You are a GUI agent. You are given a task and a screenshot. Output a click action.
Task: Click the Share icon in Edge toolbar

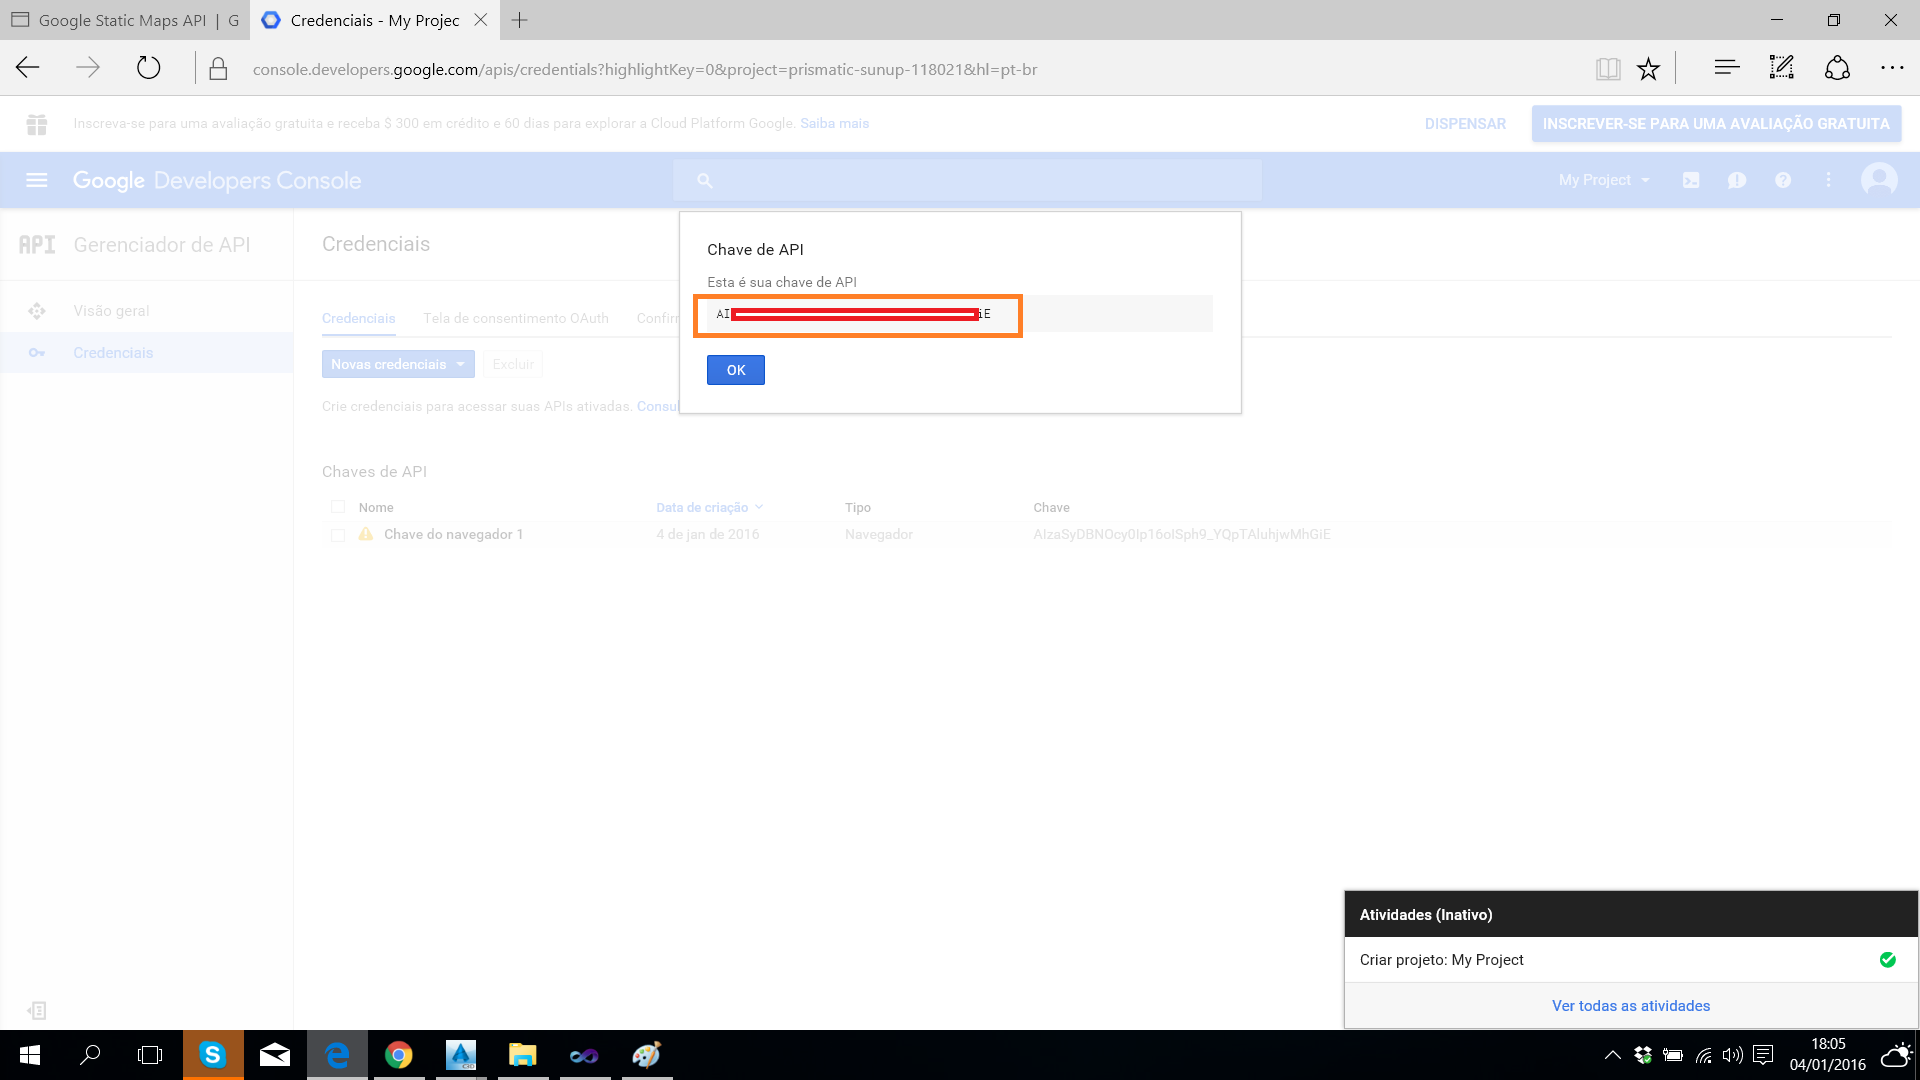click(x=1837, y=68)
